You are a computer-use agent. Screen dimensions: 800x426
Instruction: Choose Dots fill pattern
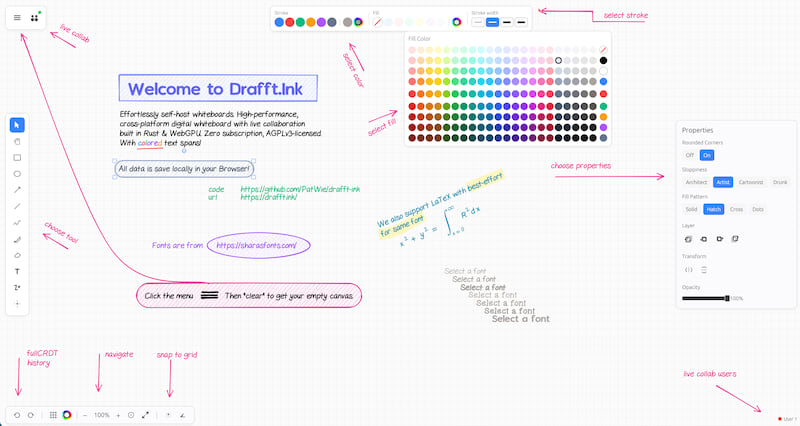click(758, 209)
